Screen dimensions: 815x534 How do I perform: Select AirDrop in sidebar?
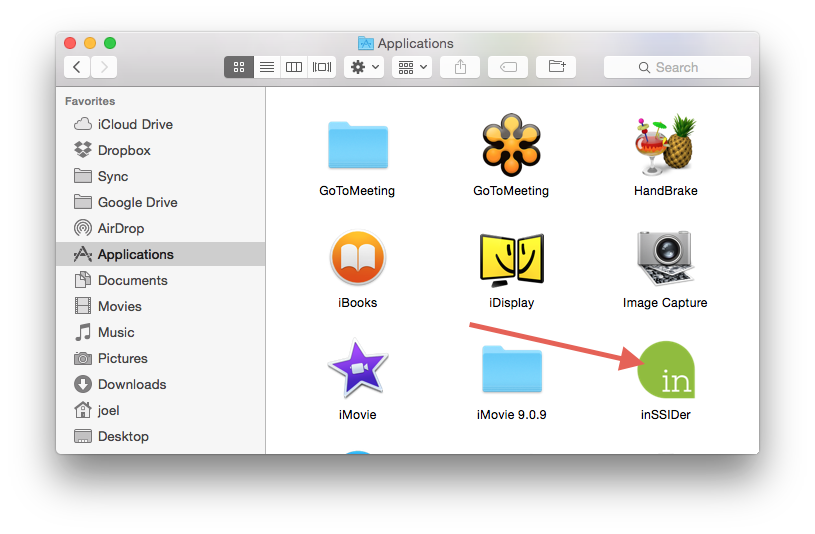(x=161, y=228)
